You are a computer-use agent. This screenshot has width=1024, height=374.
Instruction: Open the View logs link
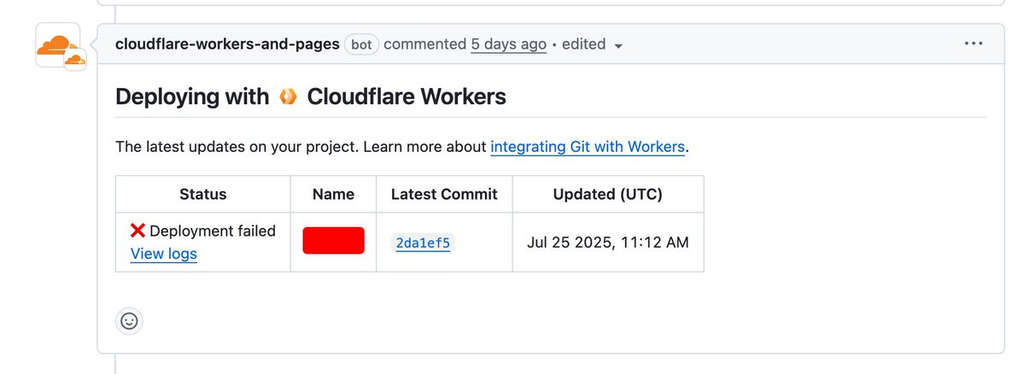pos(164,253)
